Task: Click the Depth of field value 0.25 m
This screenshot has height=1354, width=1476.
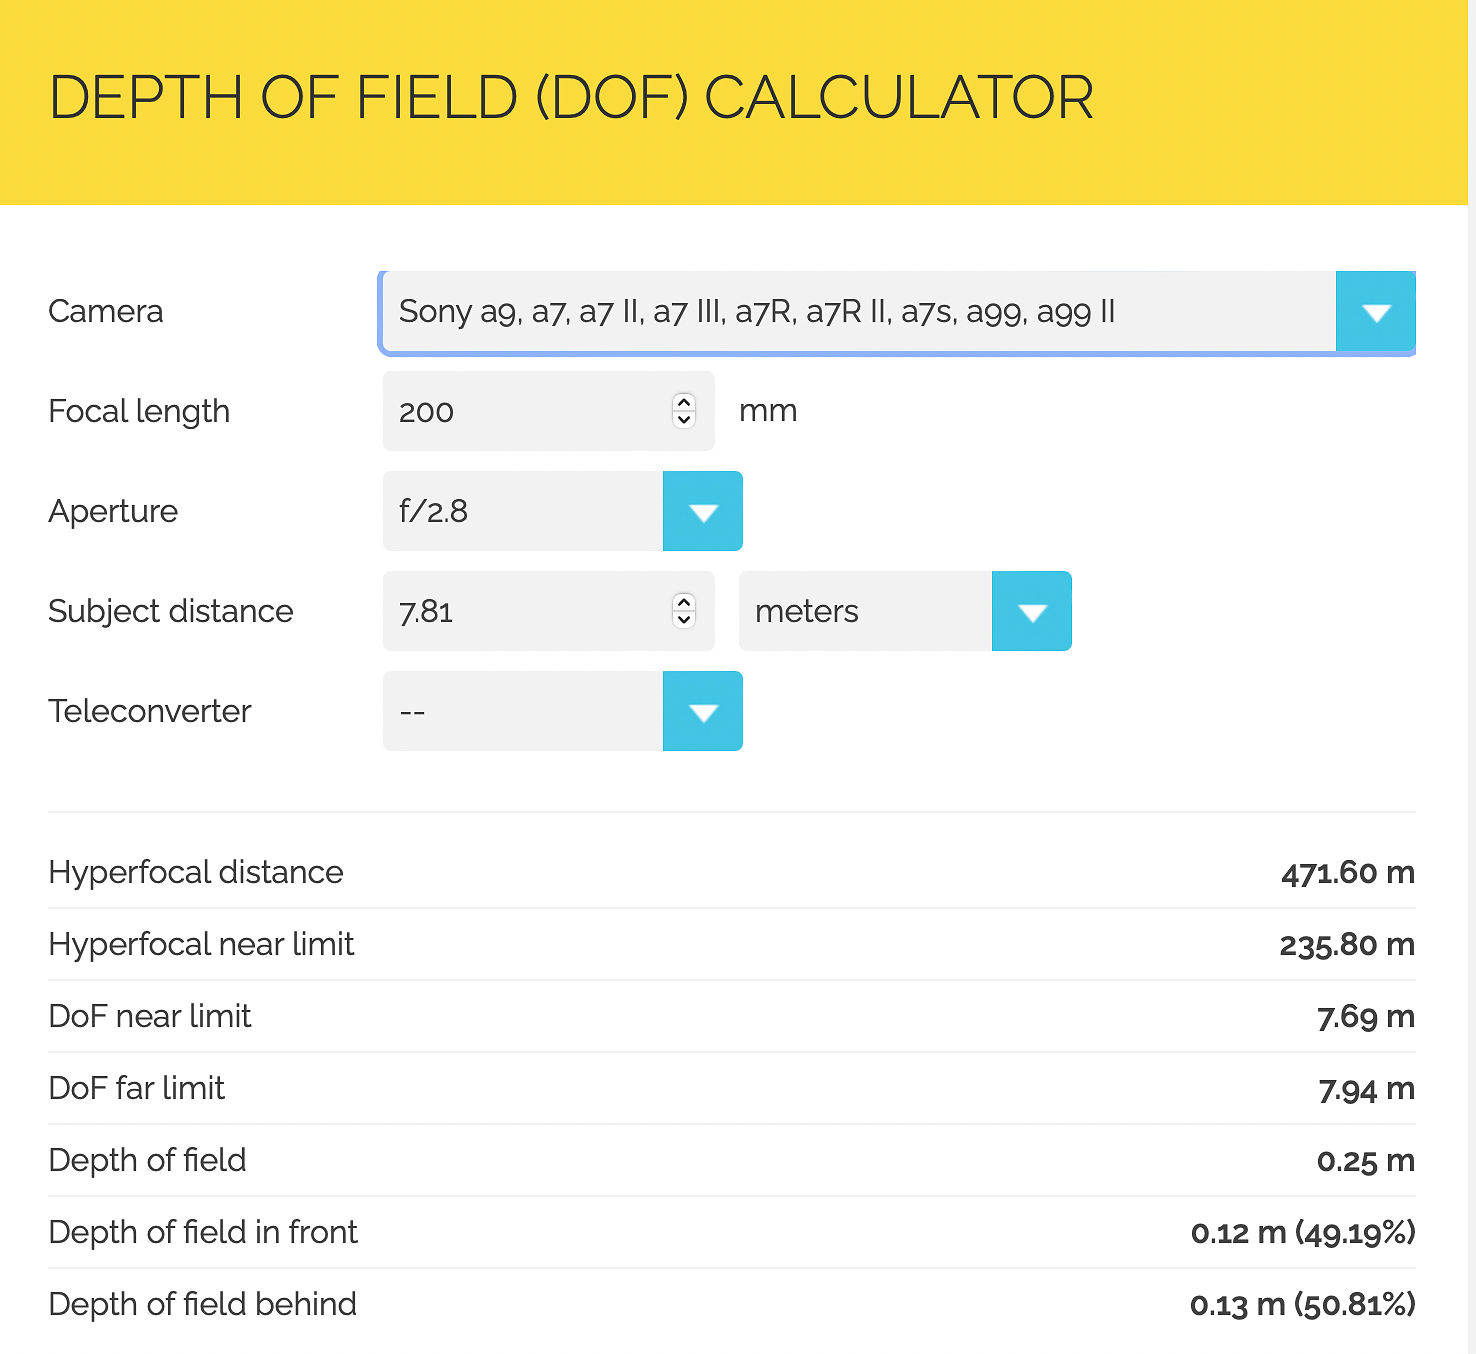Action: tap(1366, 1161)
